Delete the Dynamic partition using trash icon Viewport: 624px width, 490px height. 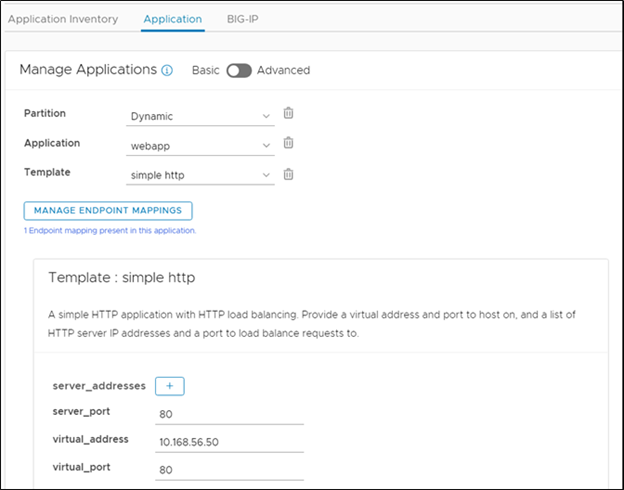[x=288, y=114]
